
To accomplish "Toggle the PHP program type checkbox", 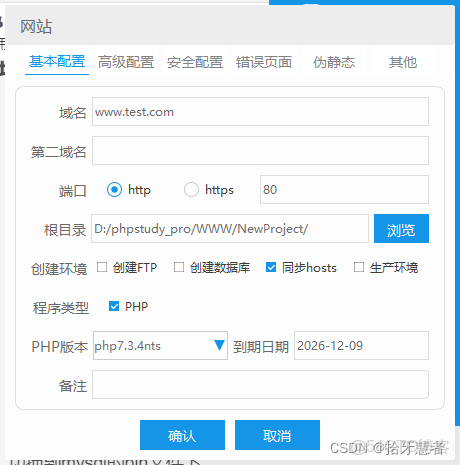I will [x=114, y=306].
